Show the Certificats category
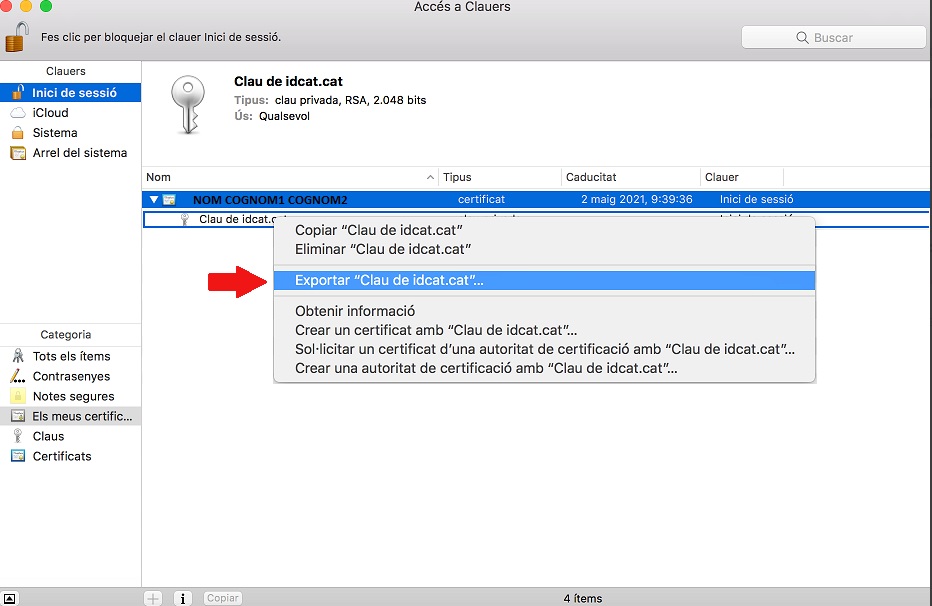The width and height of the screenshot is (932, 606). [62, 456]
